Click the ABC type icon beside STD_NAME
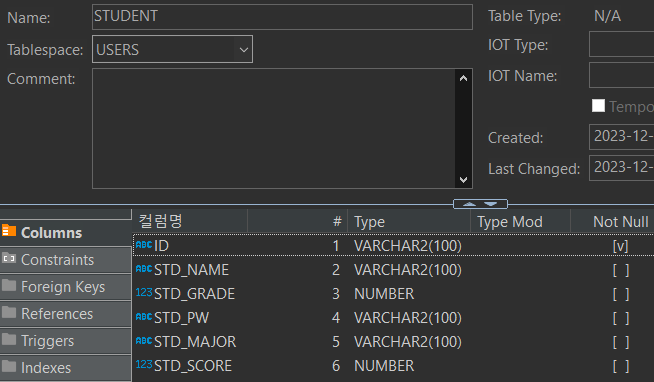 144,269
